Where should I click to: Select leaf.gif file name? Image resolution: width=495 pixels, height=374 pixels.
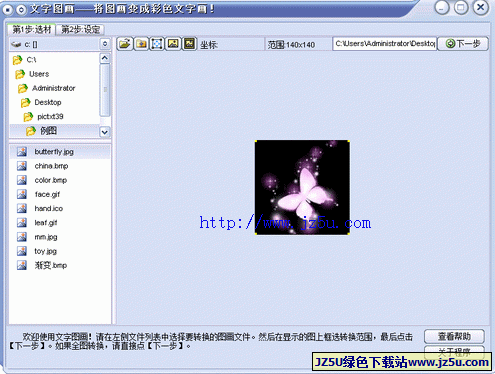[46, 223]
